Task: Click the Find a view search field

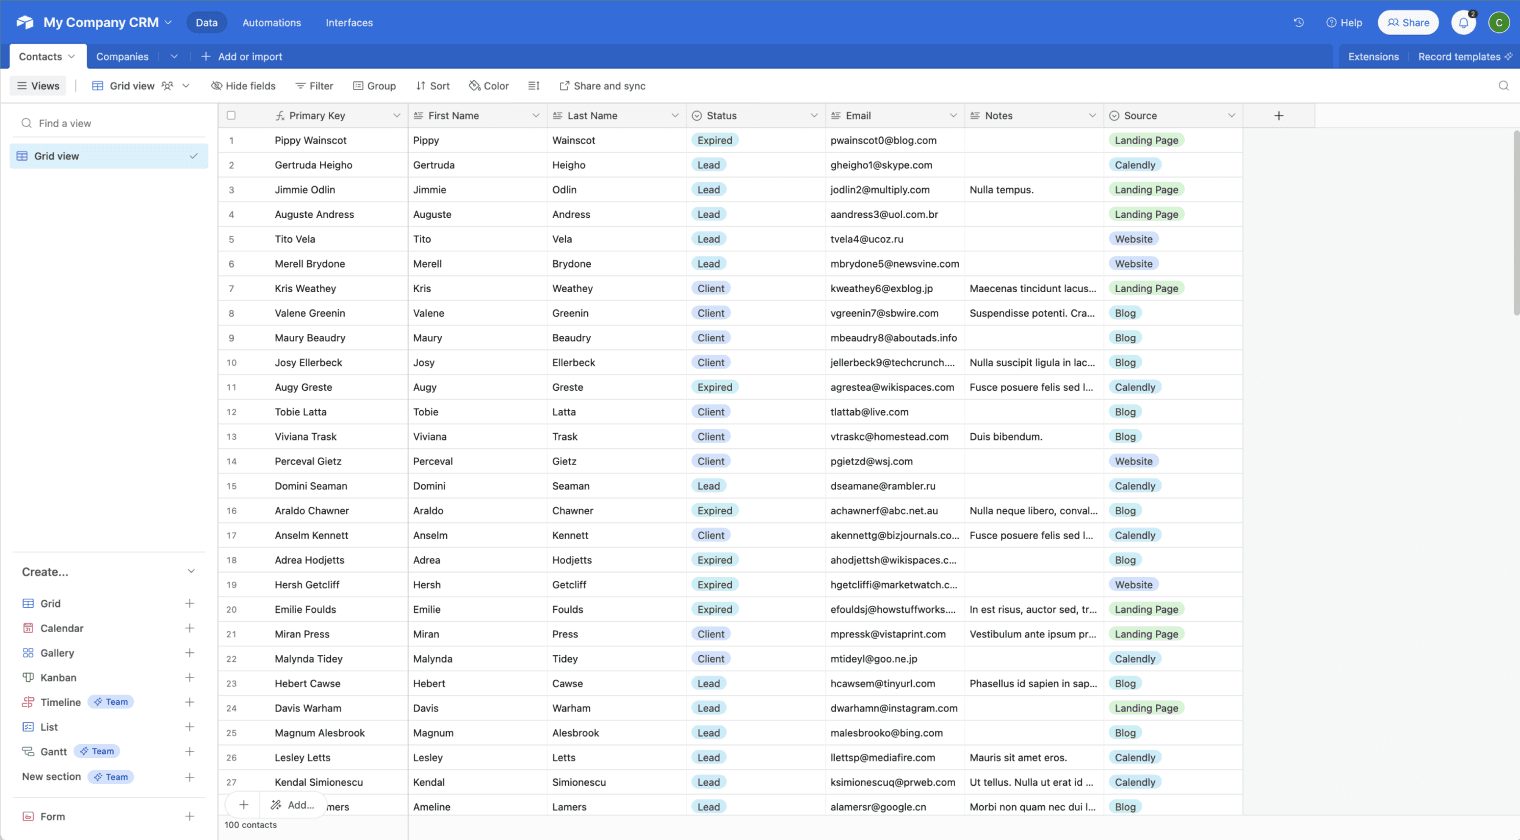Action: point(109,123)
